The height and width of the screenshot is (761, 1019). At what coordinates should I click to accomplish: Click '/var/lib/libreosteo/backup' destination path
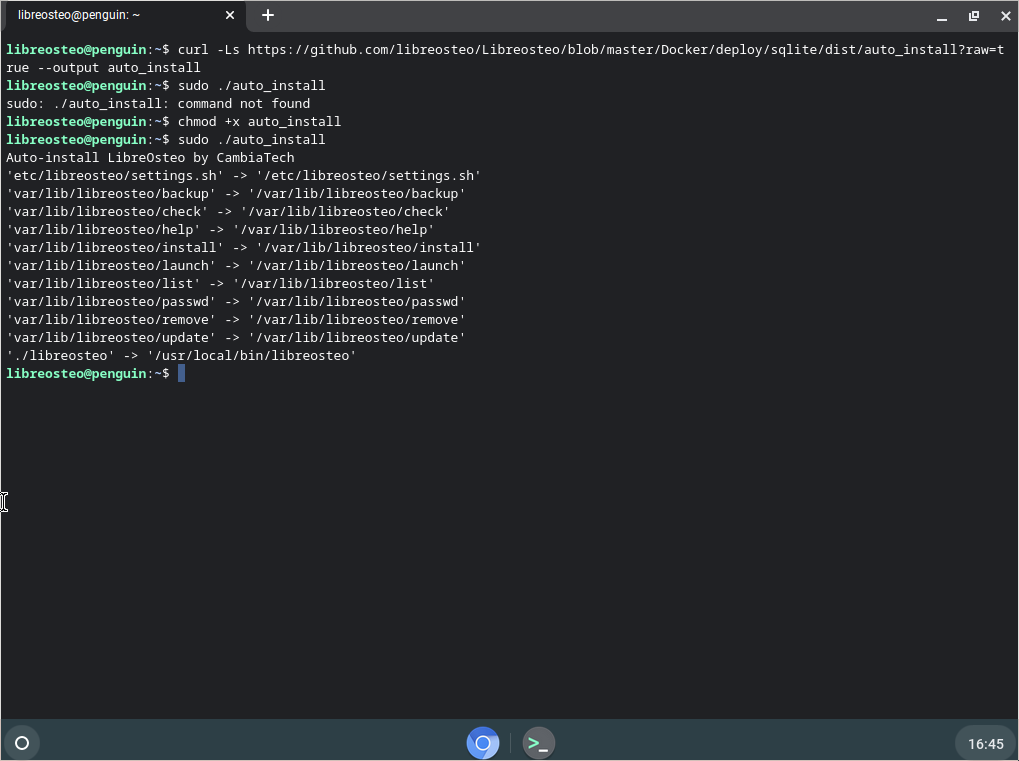tap(357, 194)
